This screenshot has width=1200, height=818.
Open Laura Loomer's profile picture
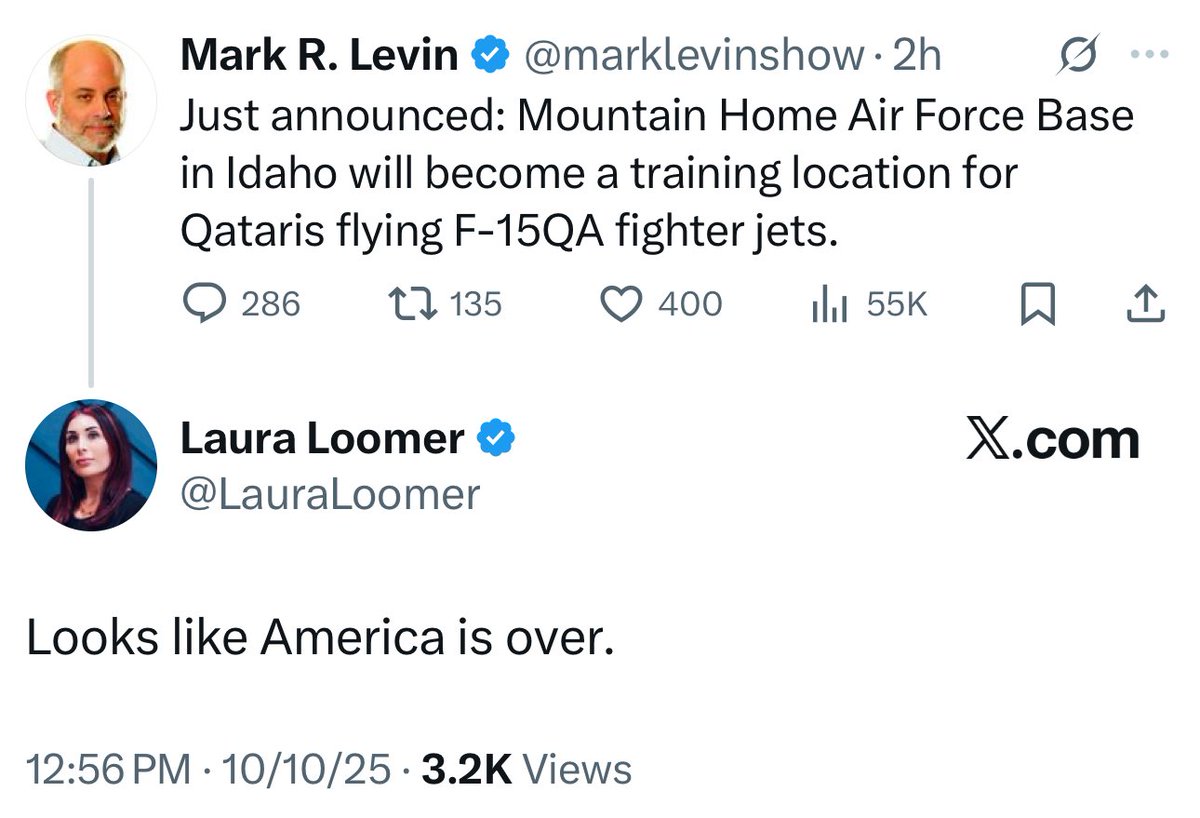click(x=91, y=465)
